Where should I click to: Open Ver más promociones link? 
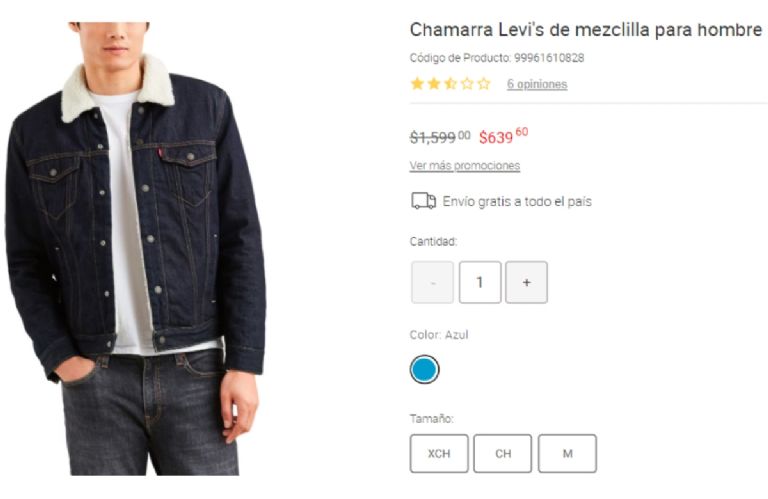point(464,166)
